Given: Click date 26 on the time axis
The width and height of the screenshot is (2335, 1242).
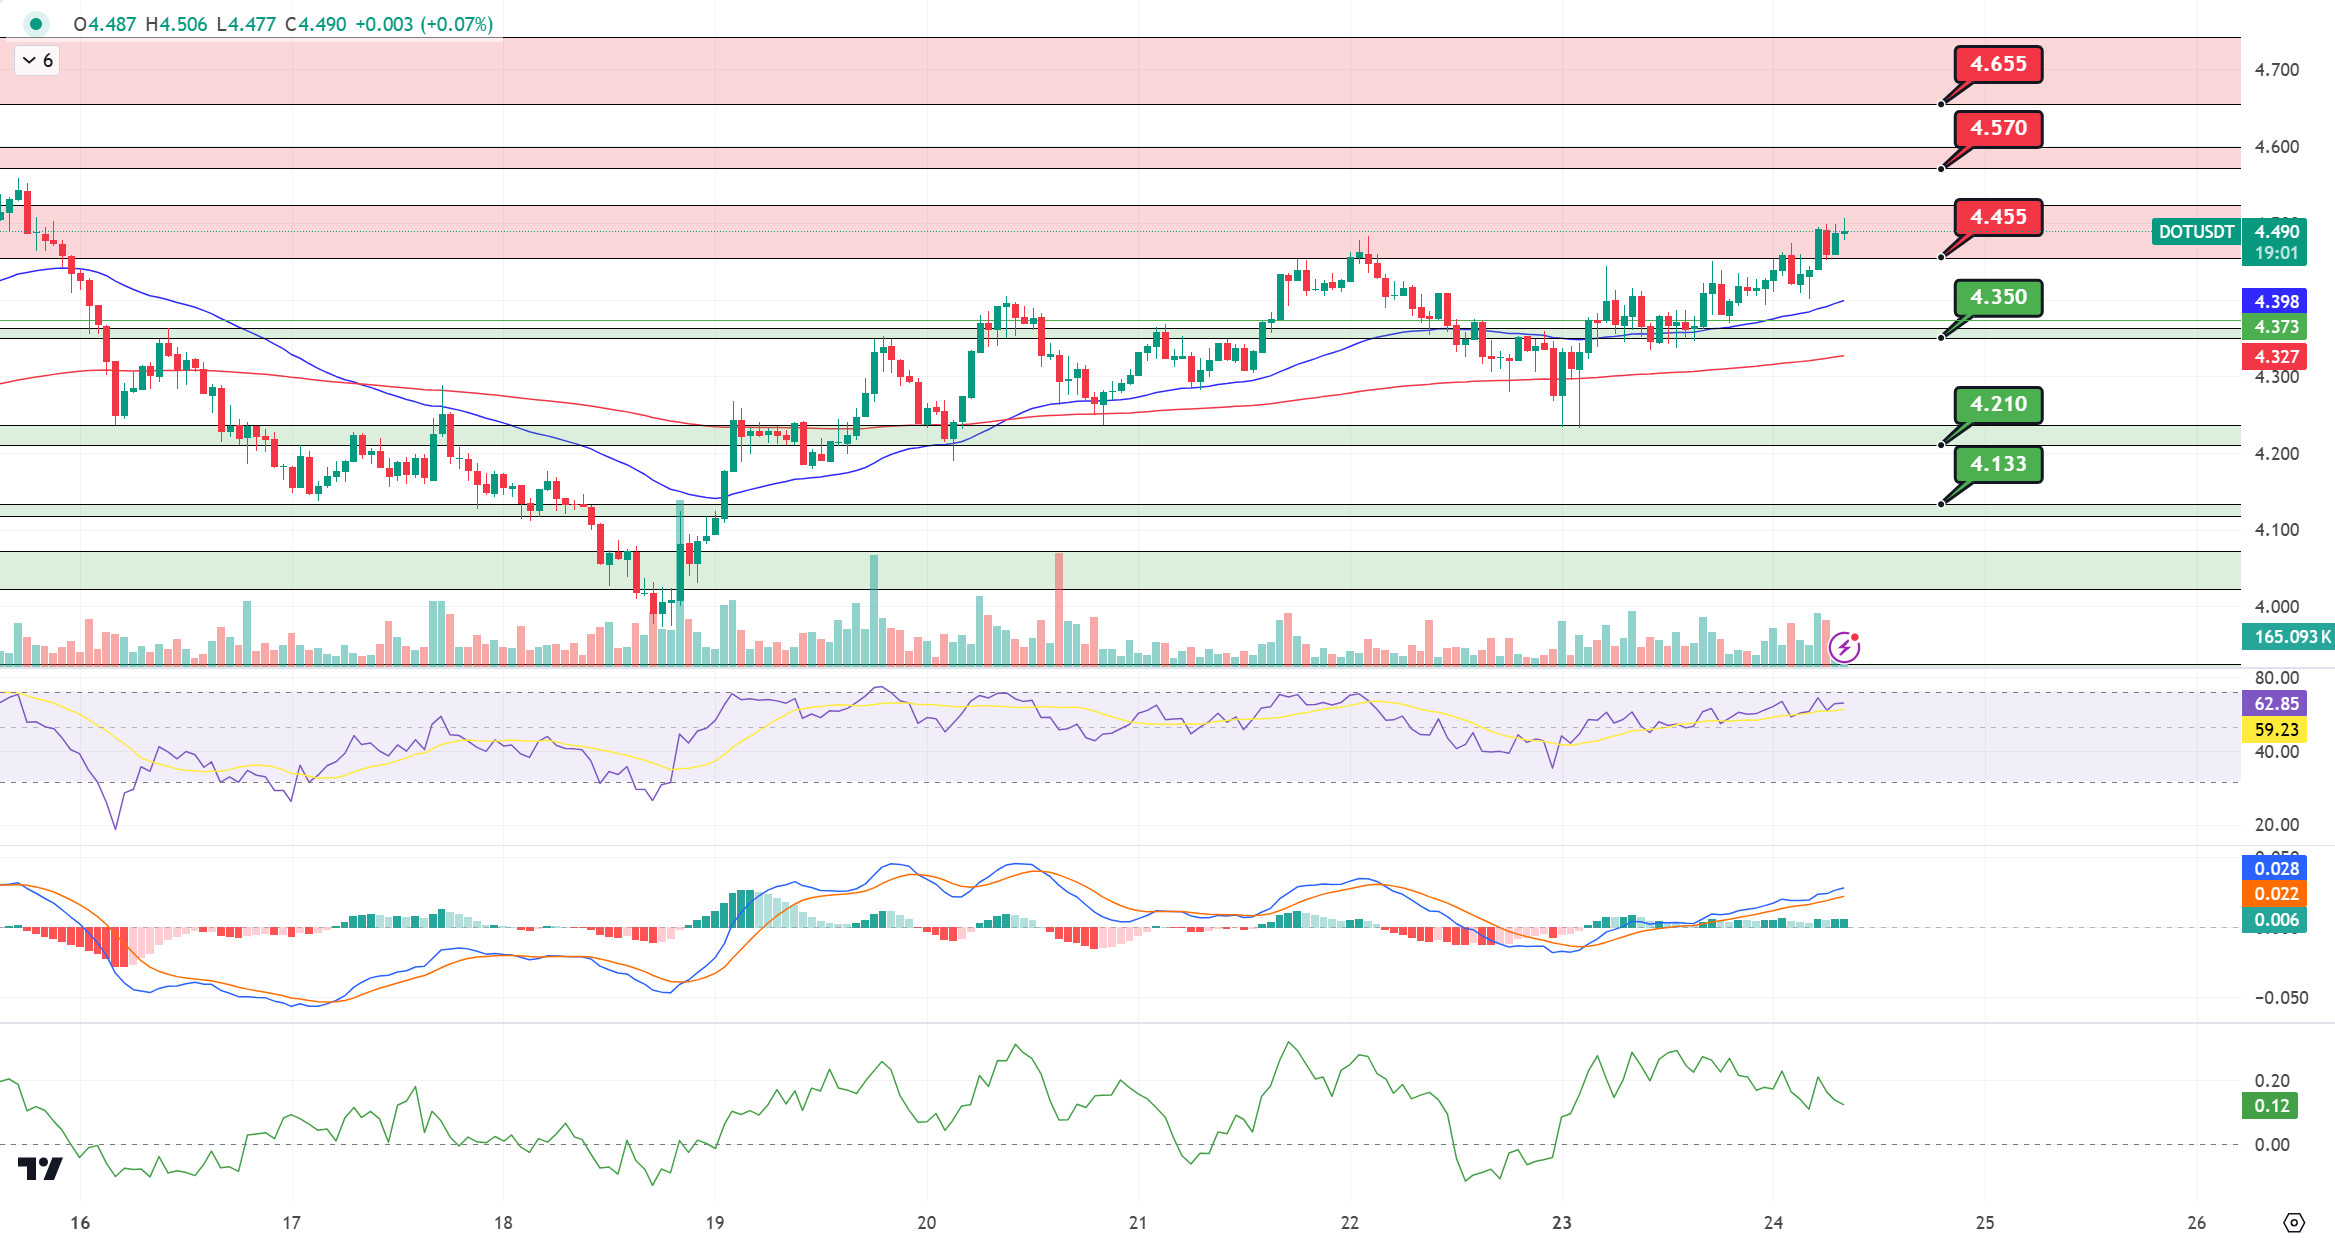Looking at the screenshot, I should click(x=2196, y=1223).
